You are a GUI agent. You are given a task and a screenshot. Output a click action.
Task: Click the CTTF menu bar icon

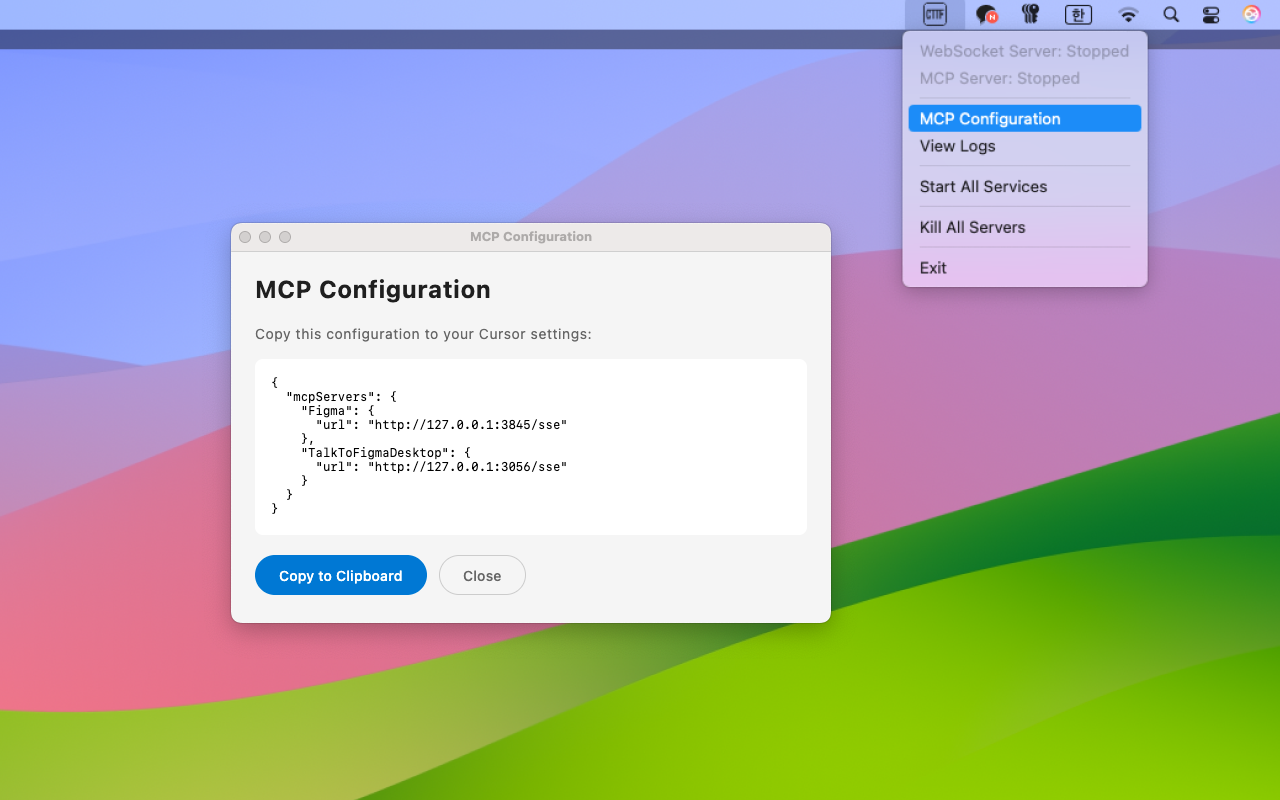934,14
